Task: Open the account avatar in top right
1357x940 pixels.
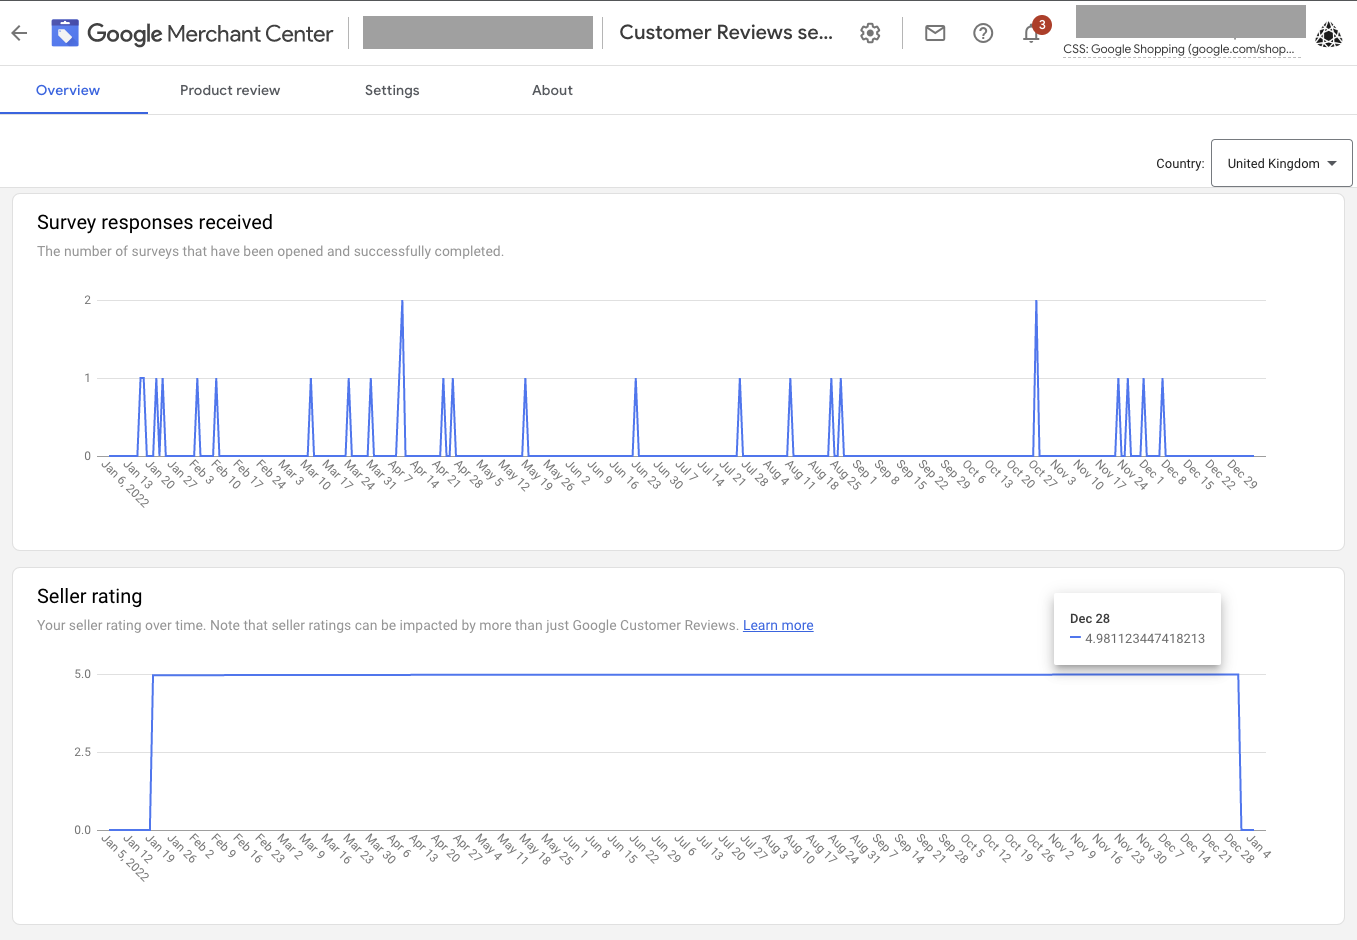Action: [x=1329, y=34]
